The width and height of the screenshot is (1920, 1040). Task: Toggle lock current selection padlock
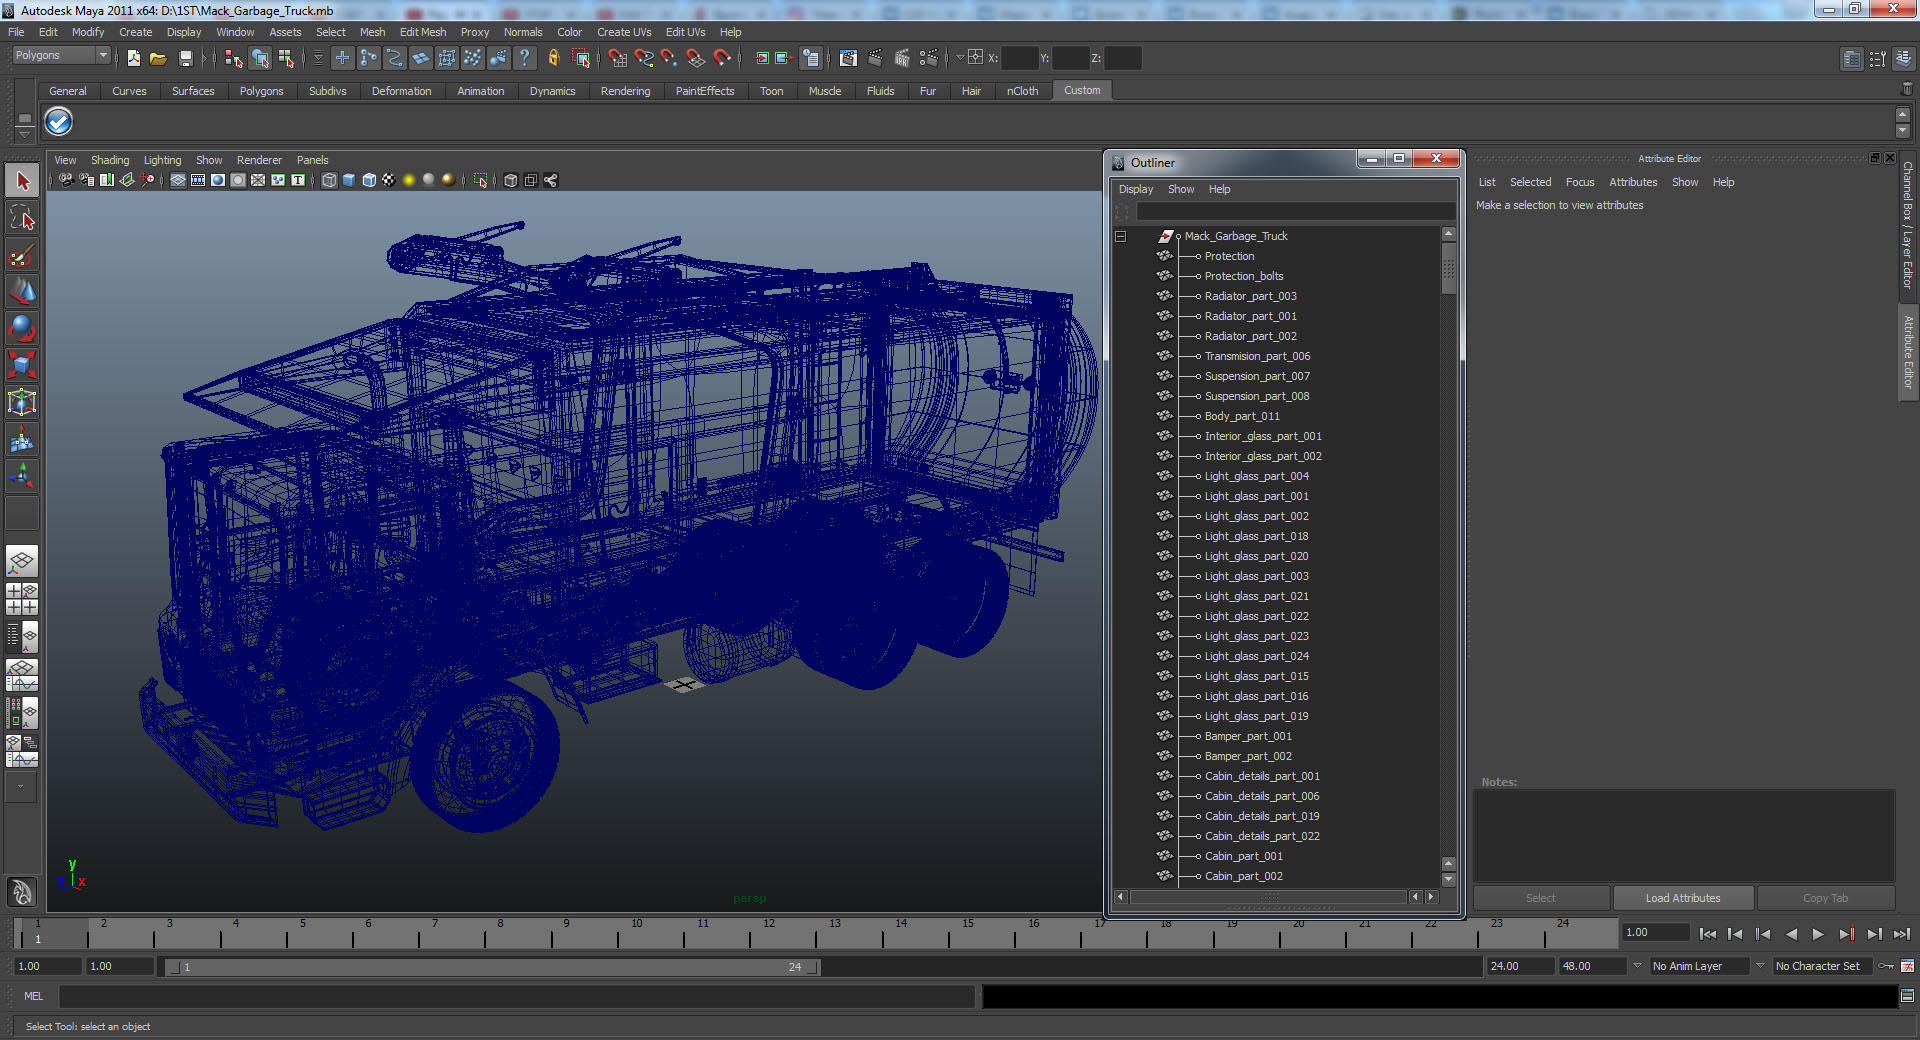click(553, 58)
